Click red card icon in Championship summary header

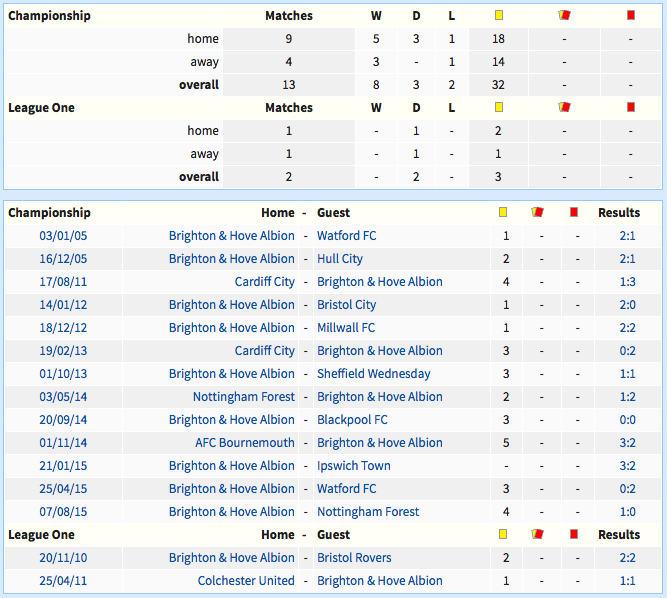pyautogui.click(x=631, y=15)
